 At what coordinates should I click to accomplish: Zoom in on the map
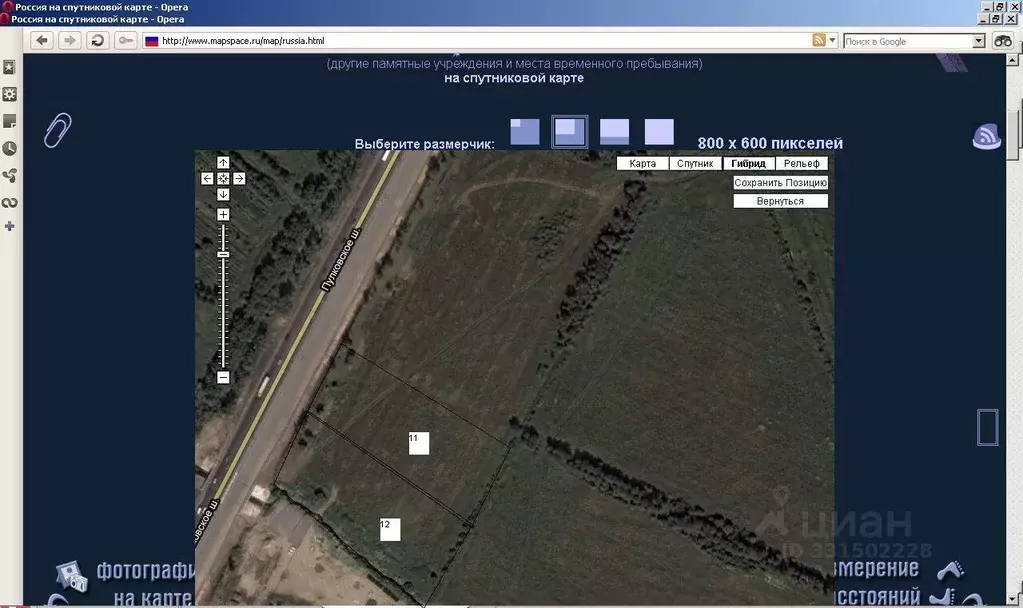point(223,215)
